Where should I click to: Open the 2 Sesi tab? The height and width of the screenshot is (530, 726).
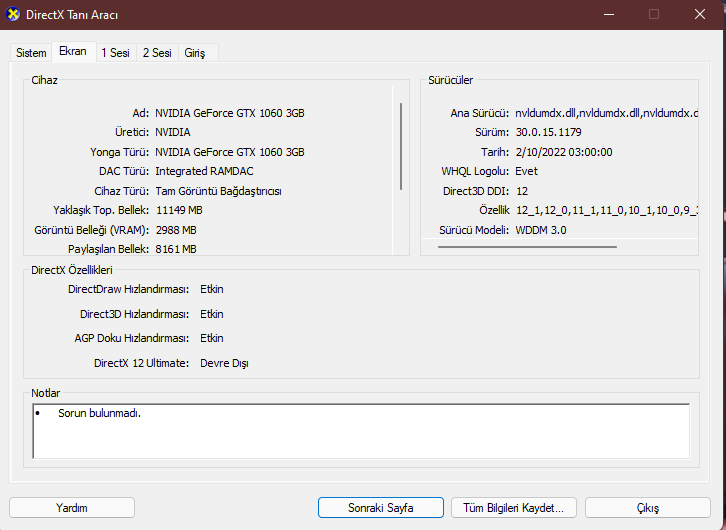(157, 53)
